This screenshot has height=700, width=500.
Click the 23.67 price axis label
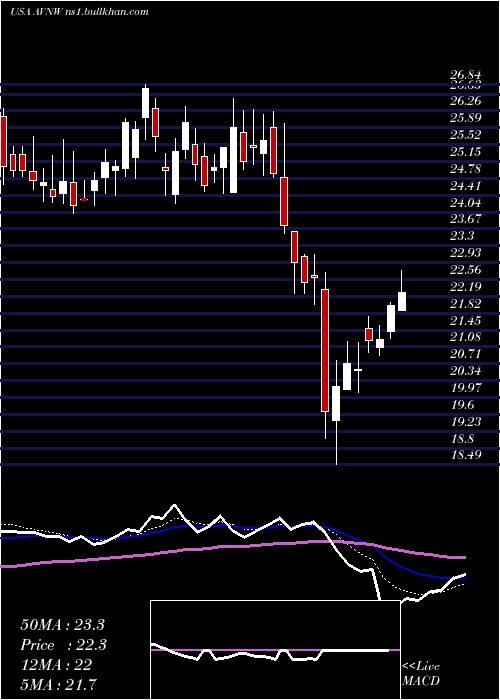[465, 219]
